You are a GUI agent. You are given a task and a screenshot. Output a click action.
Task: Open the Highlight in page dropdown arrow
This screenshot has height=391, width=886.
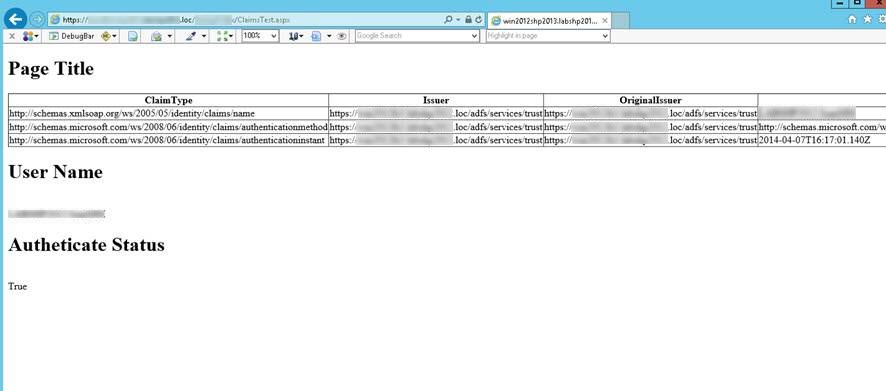(x=606, y=36)
